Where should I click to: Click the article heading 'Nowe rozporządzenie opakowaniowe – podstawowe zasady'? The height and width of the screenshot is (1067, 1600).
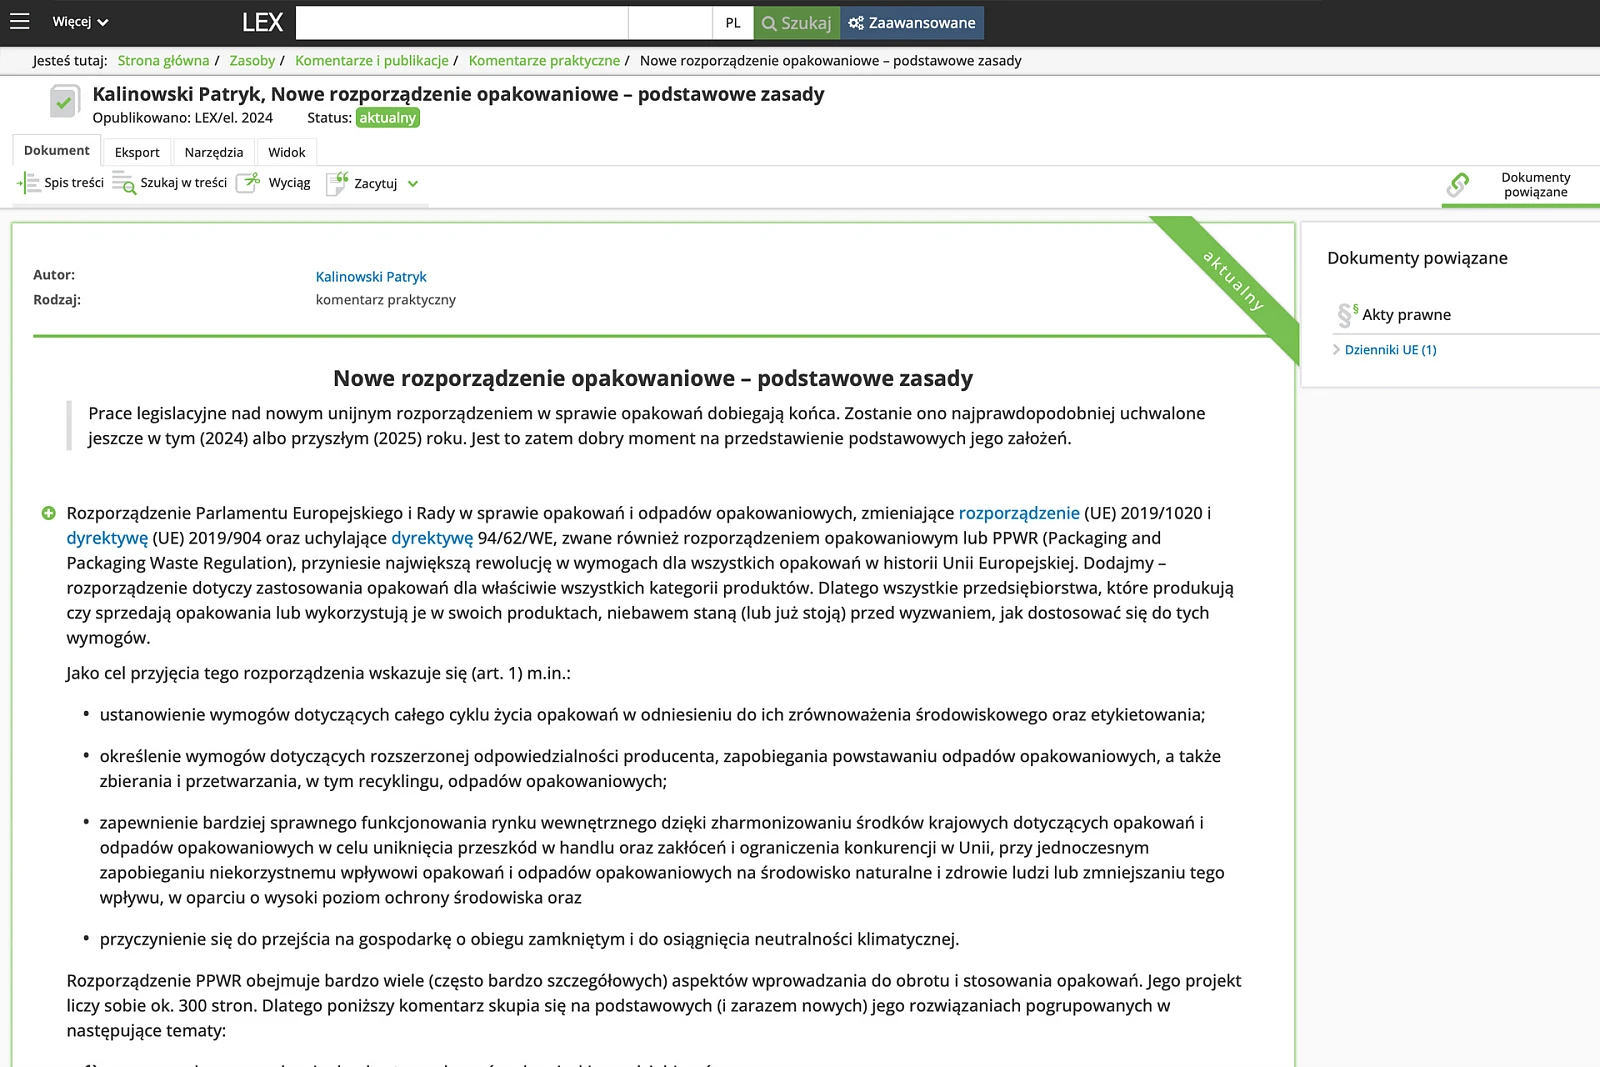[653, 378]
